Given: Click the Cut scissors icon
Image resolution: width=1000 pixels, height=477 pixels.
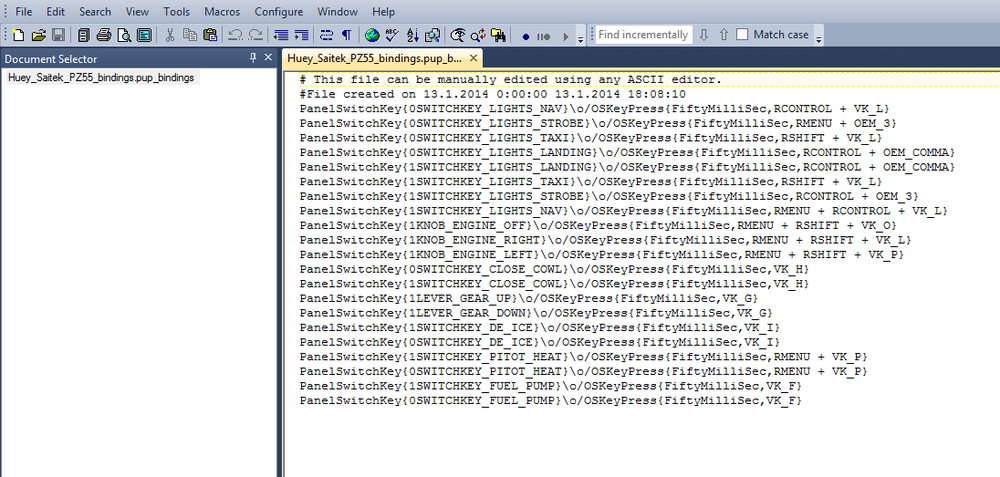Looking at the screenshot, I should tap(170, 35).
